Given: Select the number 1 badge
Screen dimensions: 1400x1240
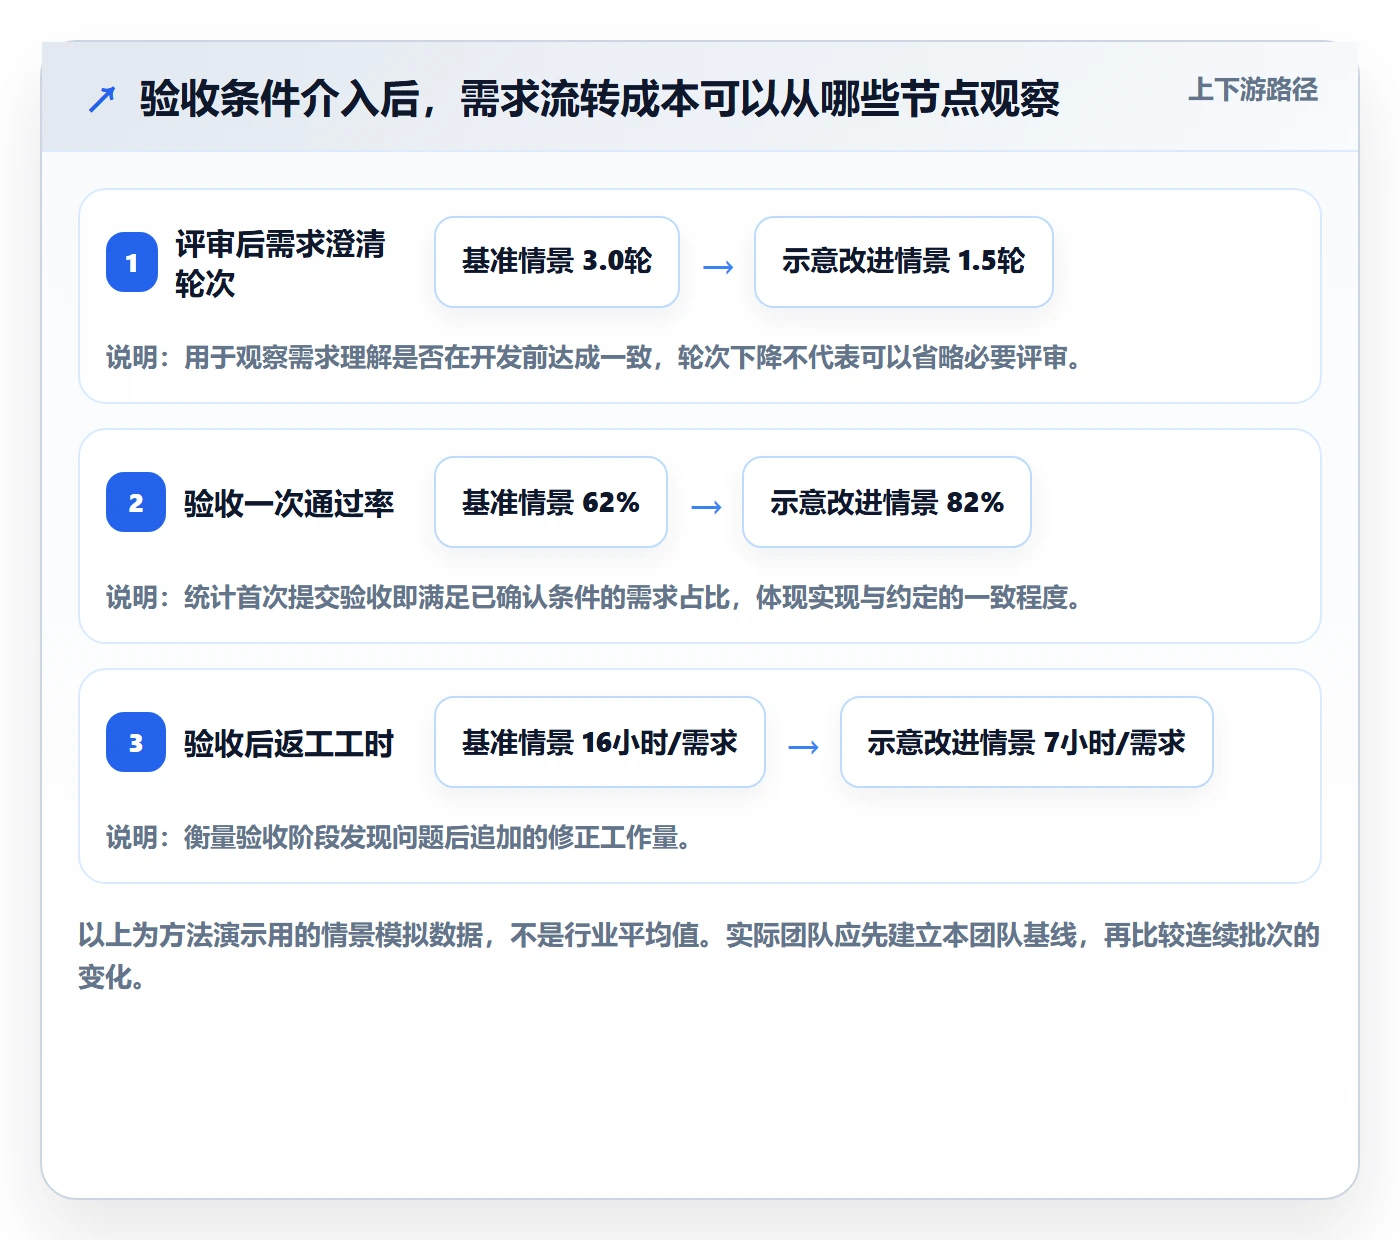Looking at the screenshot, I should [x=132, y=262].
